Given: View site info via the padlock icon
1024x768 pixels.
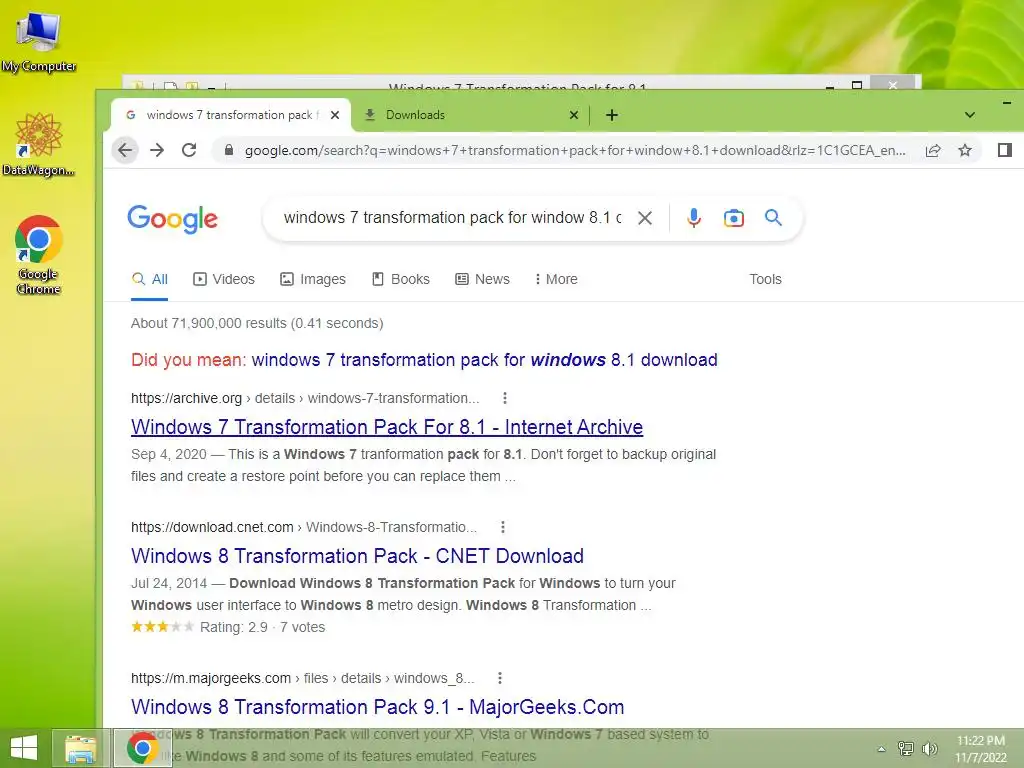Looking at the screenshot, I should click(x=229, y=150).
